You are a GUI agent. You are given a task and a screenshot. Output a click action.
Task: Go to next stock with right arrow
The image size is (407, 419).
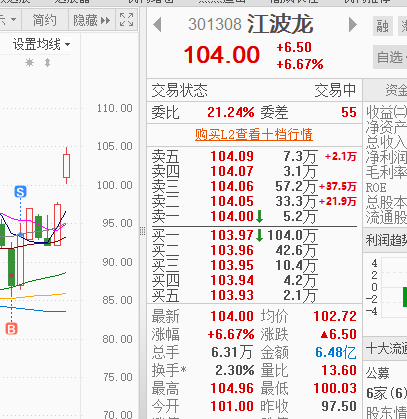click(x=352, y=25)
